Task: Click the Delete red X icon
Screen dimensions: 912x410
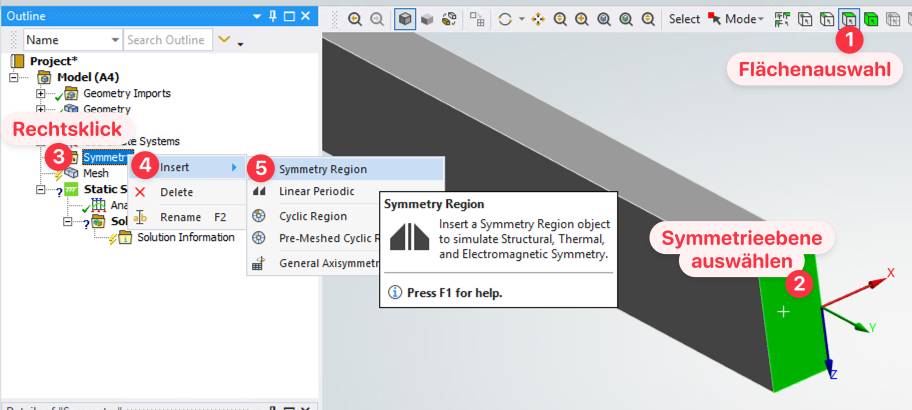Action: 140,192
